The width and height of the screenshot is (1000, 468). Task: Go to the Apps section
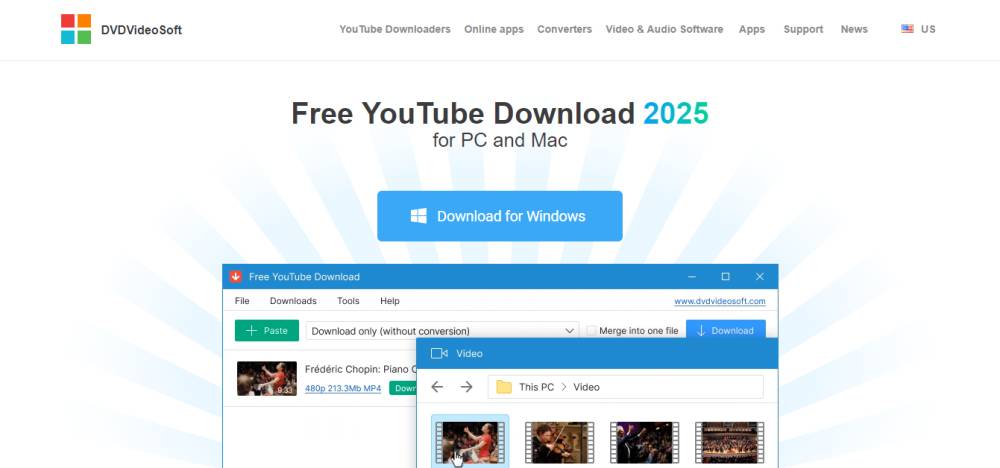(x=752, y=29)
